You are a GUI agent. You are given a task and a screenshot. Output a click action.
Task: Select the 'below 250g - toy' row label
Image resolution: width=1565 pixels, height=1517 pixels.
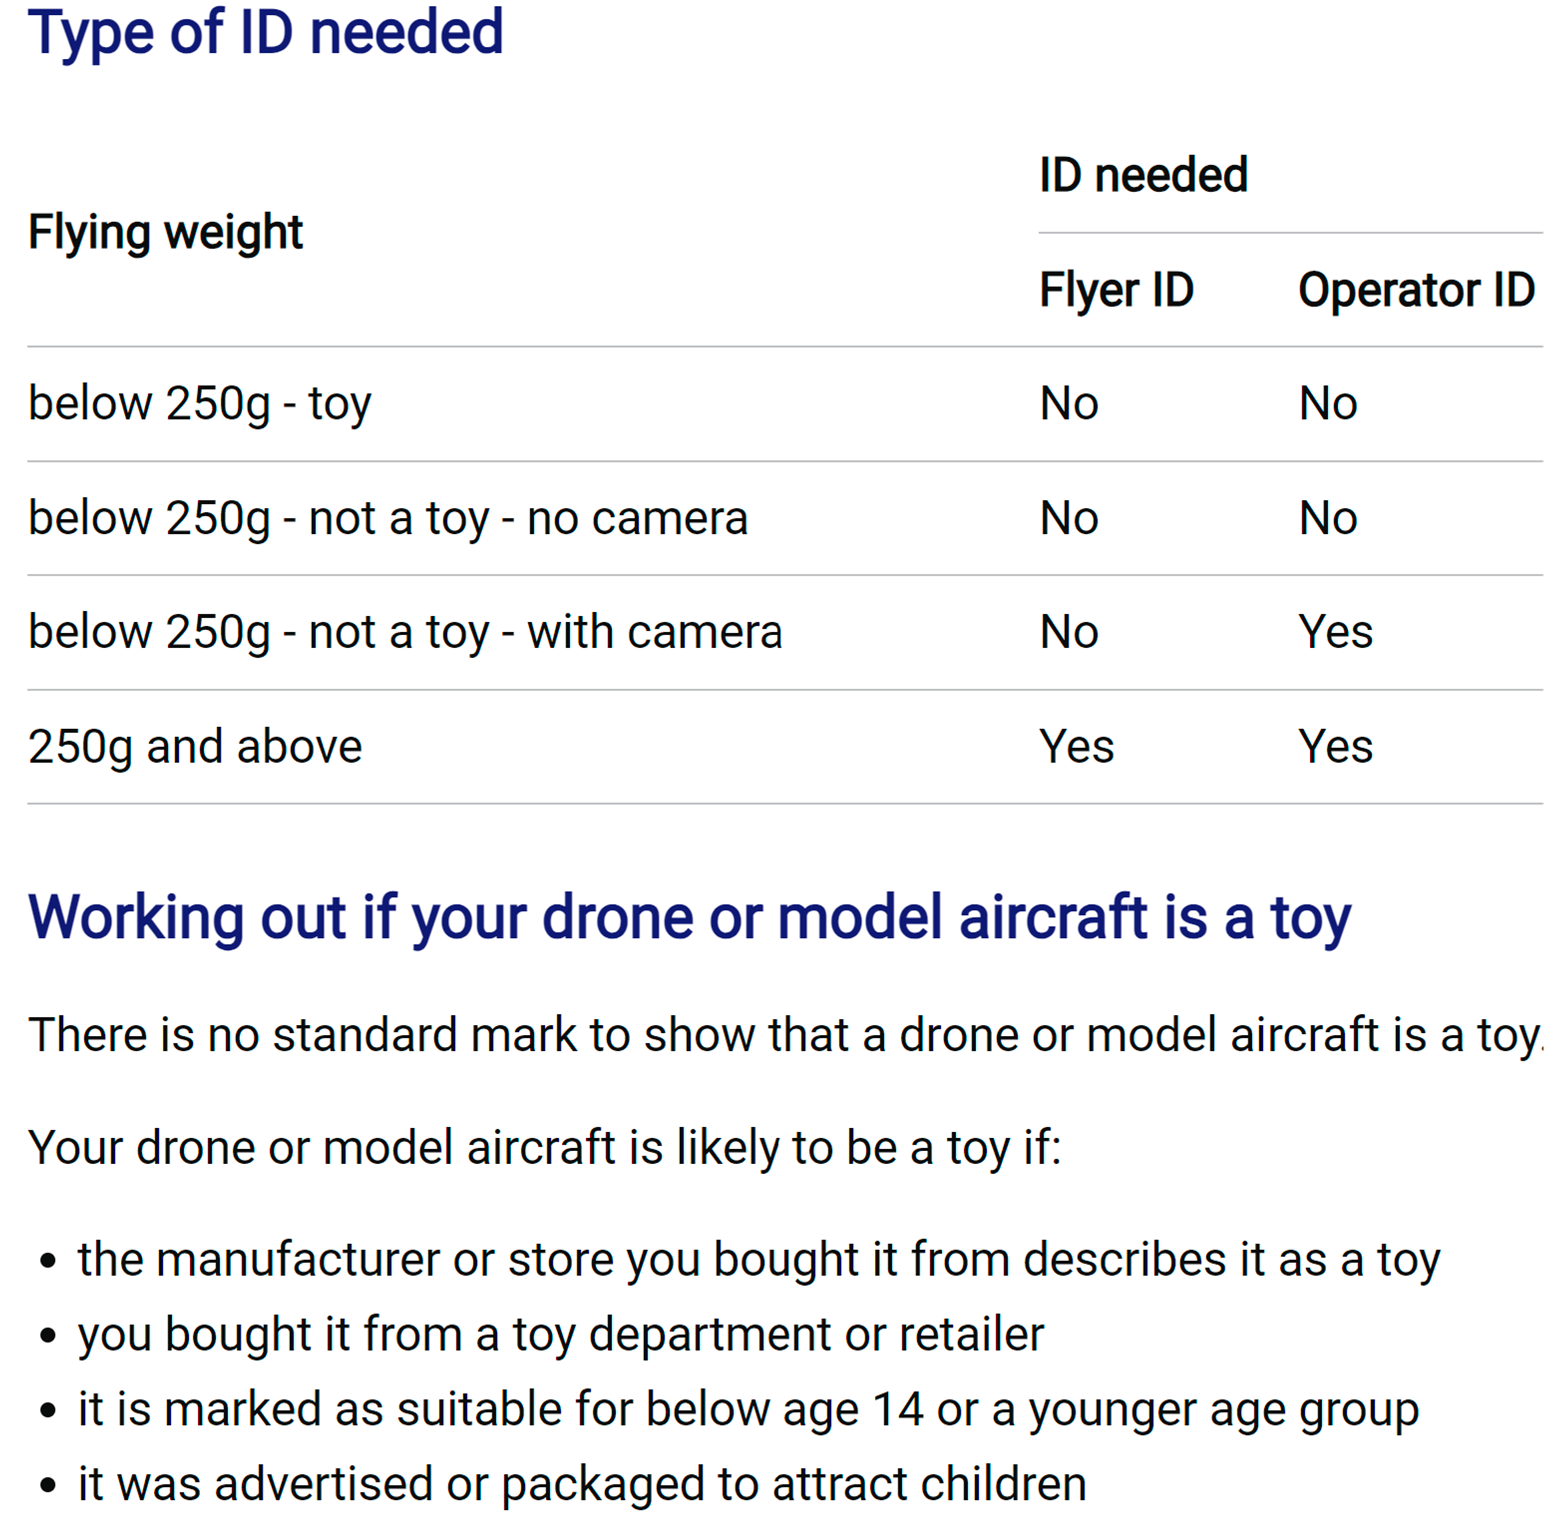coord(200,404)
